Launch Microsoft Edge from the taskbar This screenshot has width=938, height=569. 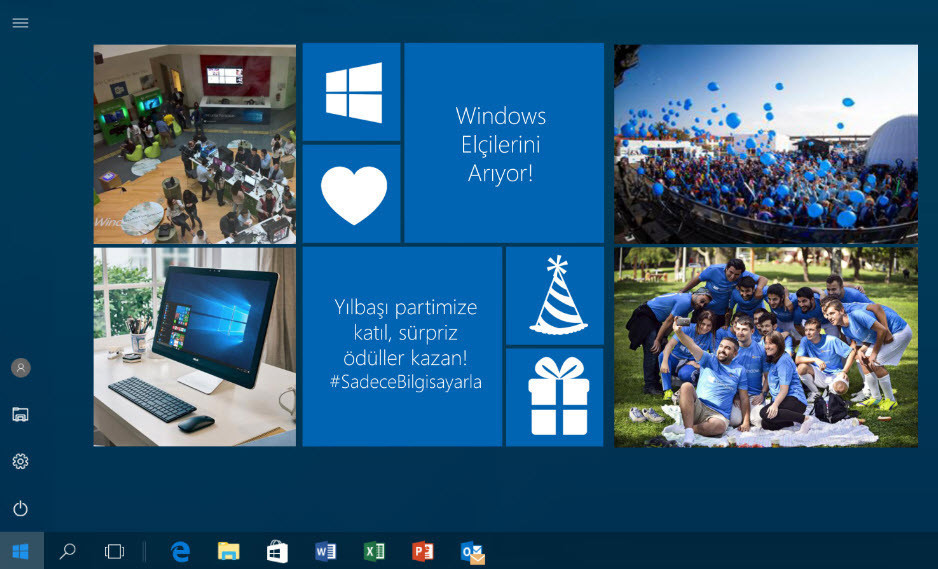coord(180,551)
